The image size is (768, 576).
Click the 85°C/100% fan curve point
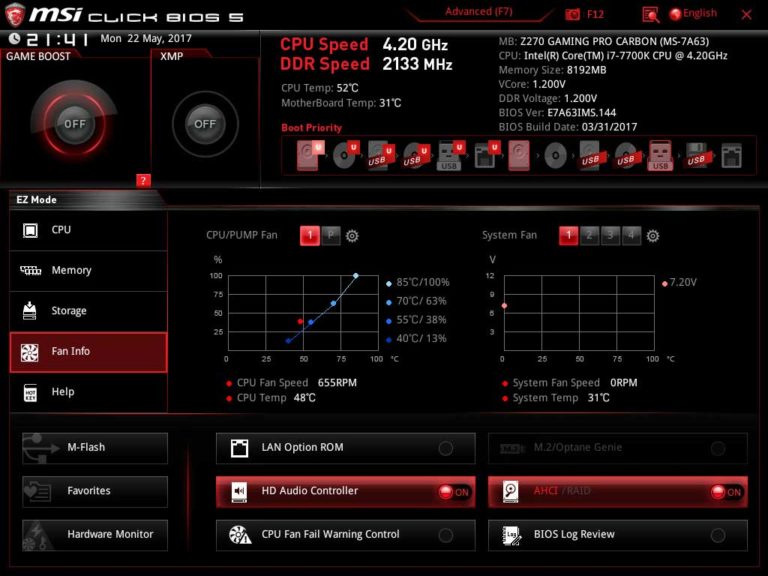tap(356, 276)
